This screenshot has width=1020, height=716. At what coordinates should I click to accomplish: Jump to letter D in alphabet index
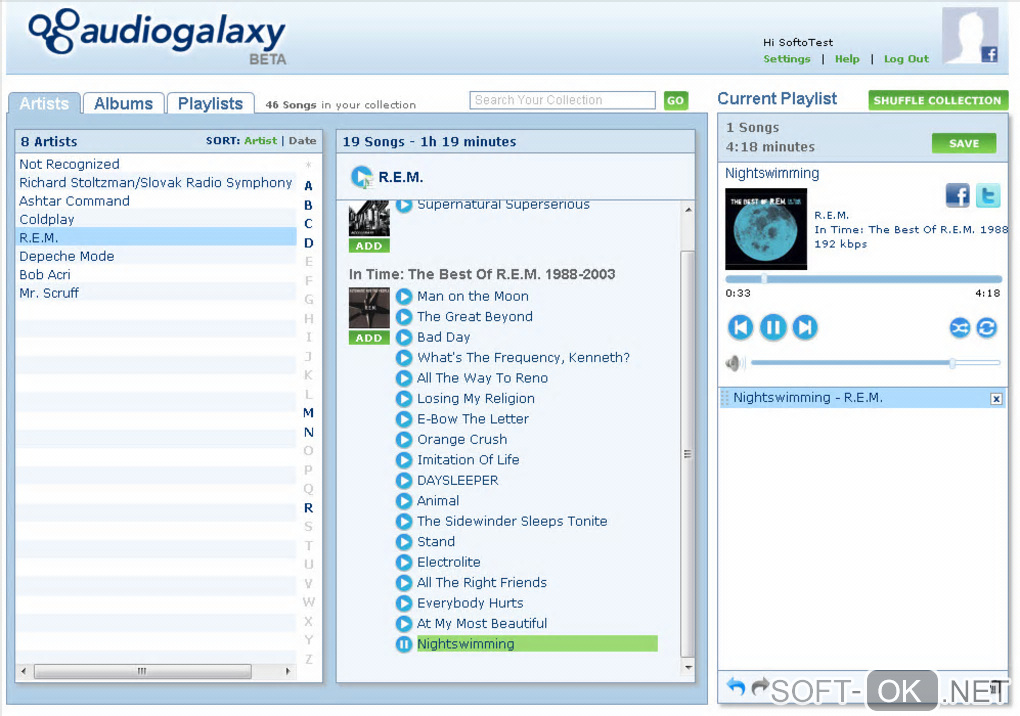pyautogui.click(x=308, y=243)
